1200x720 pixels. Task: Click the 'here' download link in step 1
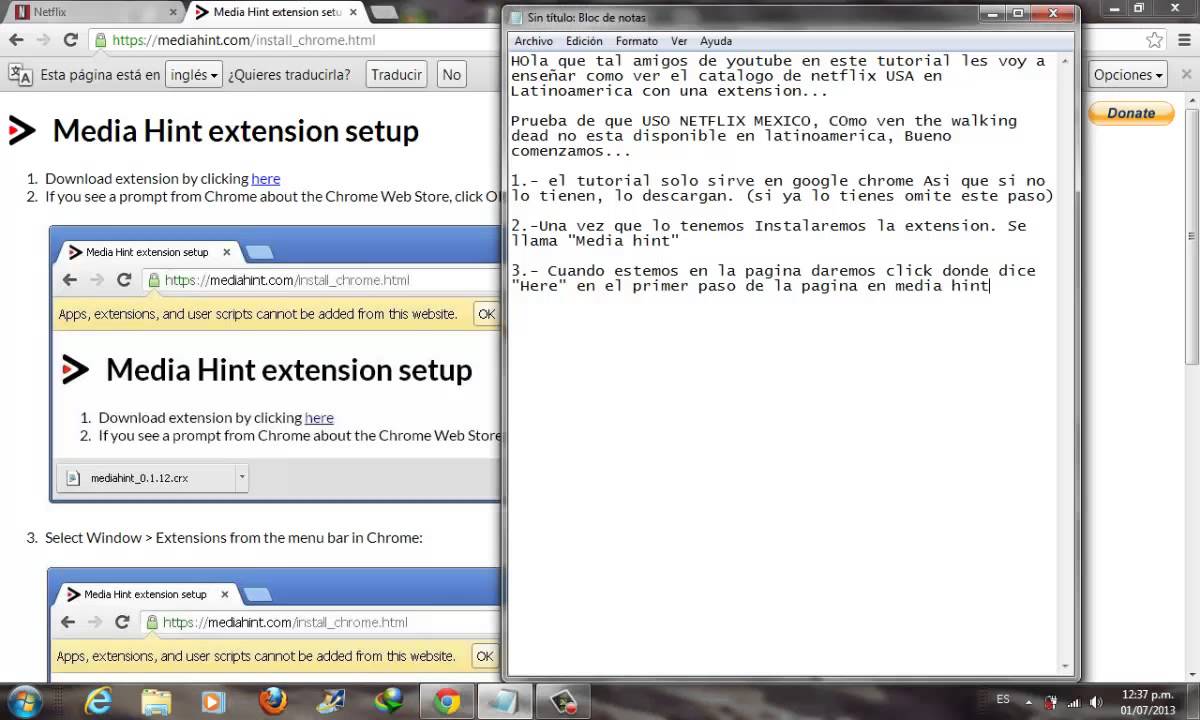[266, 178]
